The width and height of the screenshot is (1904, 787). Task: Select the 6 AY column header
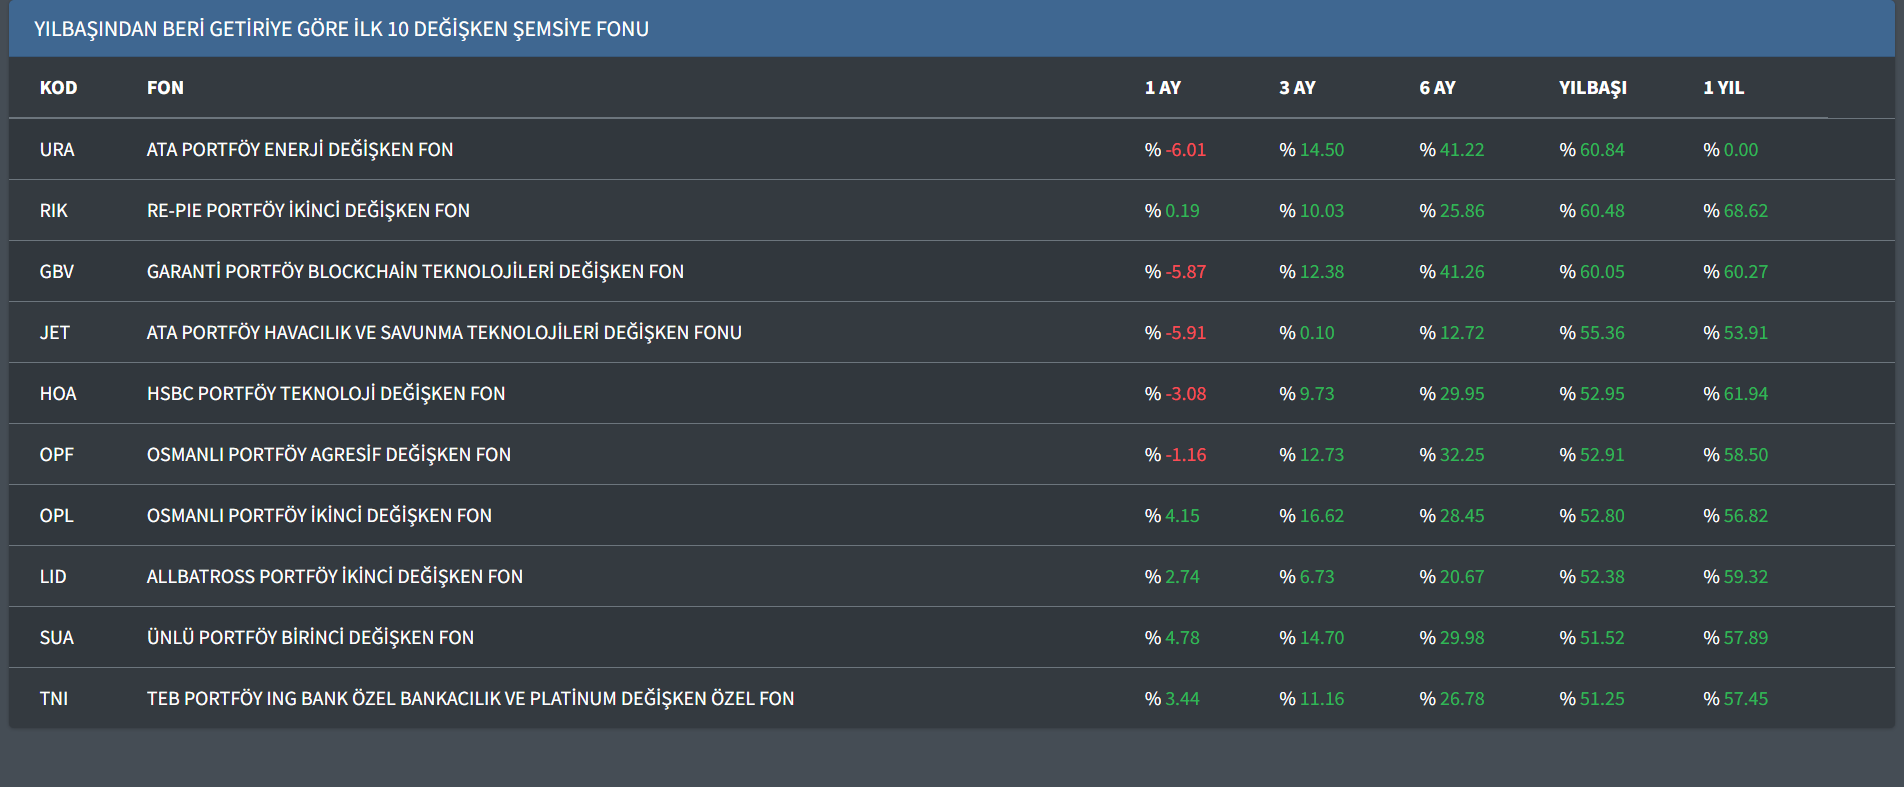1437,88
